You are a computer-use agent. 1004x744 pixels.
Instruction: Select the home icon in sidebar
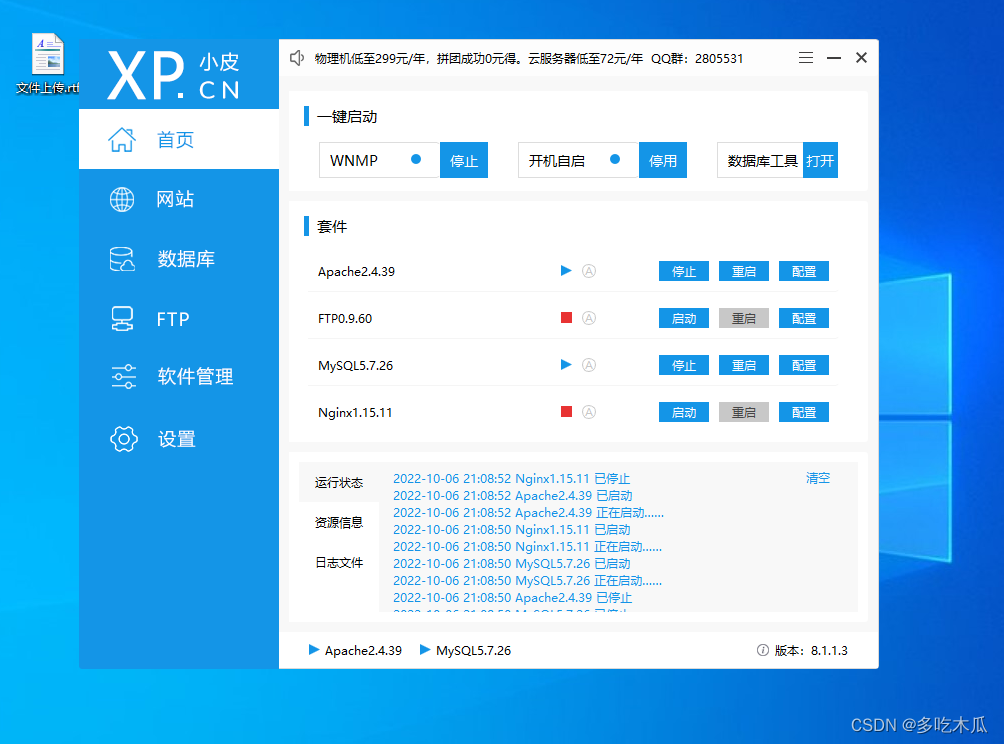(122, 139)
